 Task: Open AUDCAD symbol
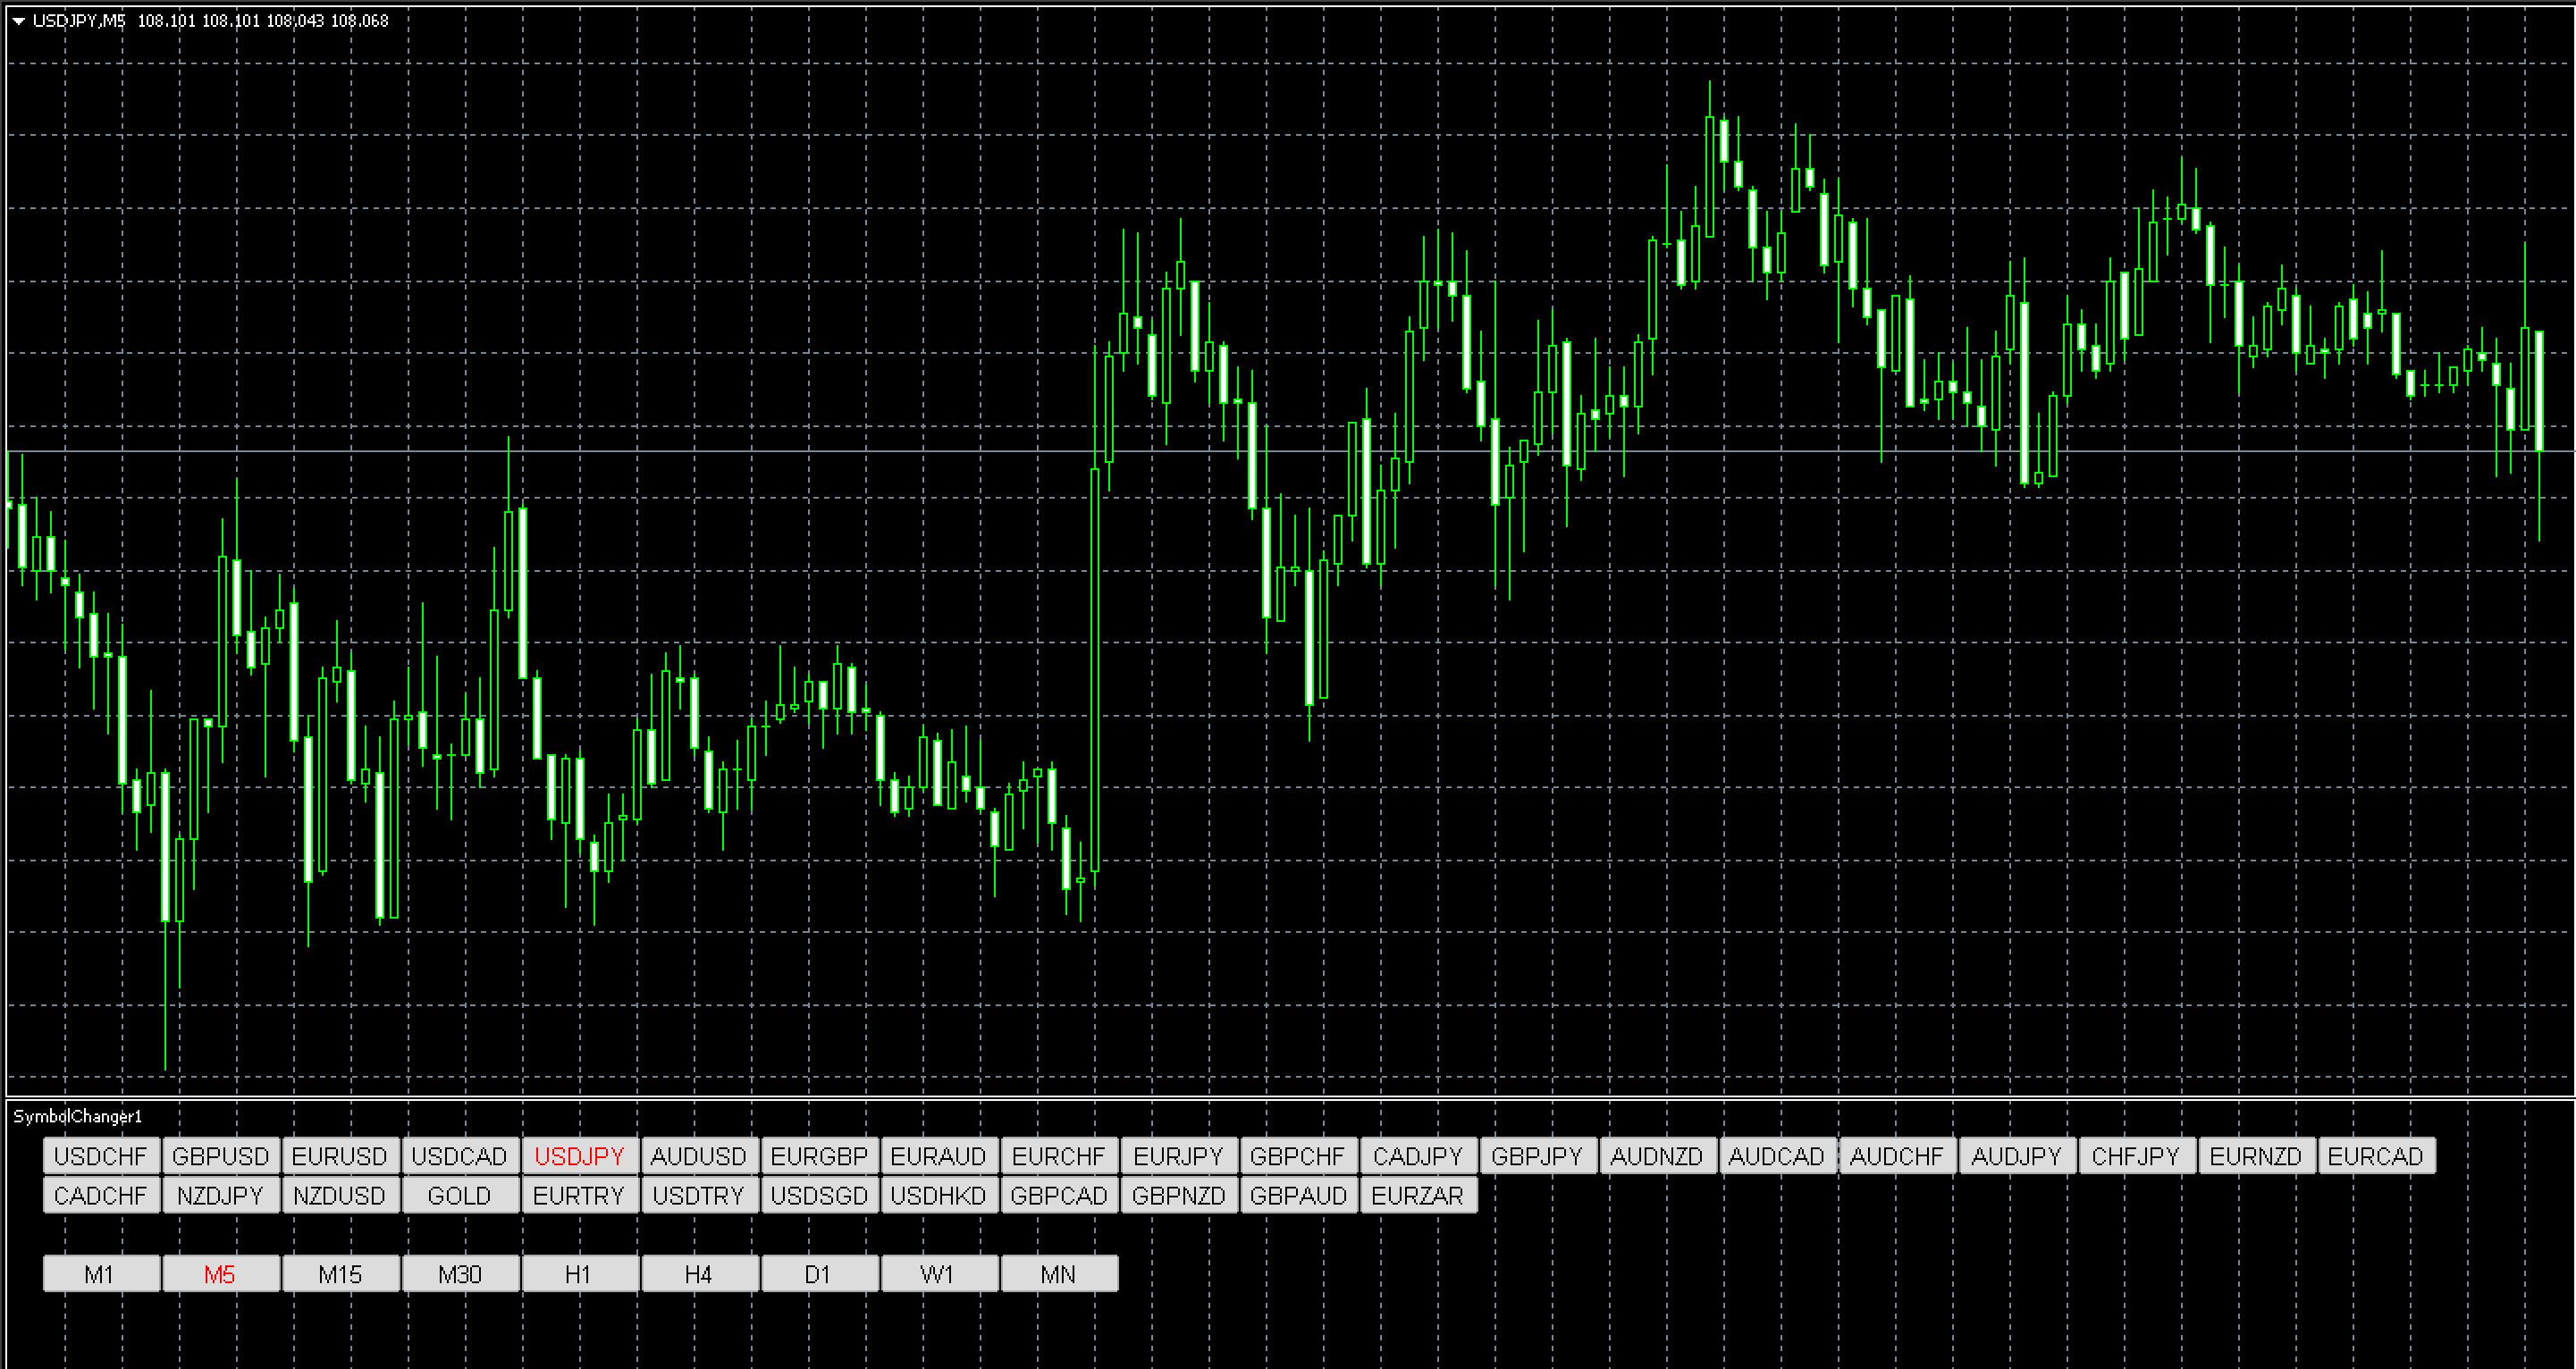1777,1156
